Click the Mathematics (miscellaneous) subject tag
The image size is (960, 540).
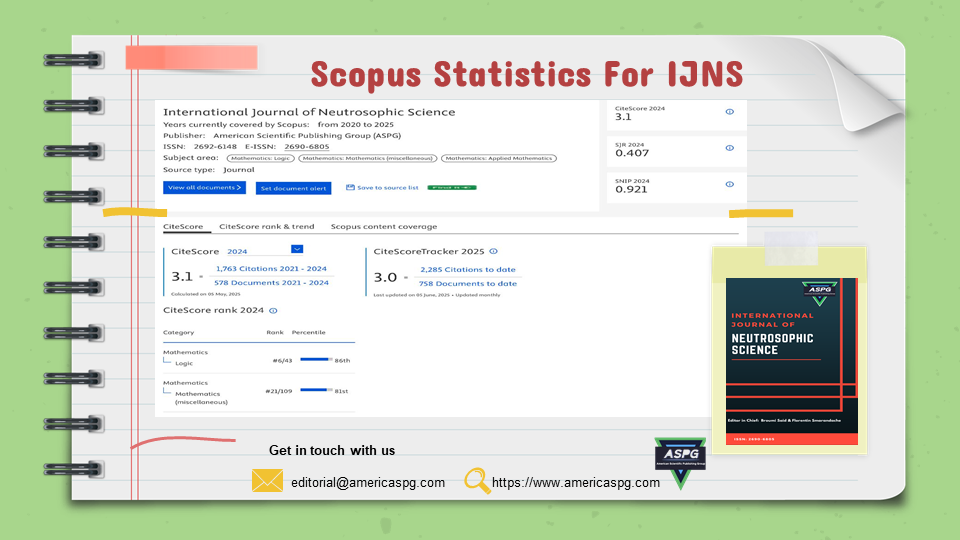point(368,158)
